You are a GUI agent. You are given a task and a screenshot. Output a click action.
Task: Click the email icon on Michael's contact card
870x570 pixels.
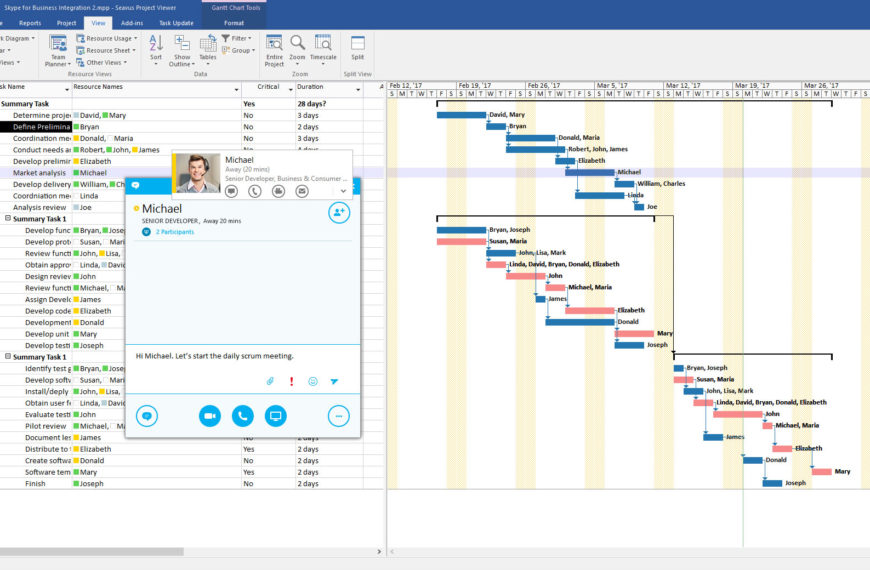point(302,191)
